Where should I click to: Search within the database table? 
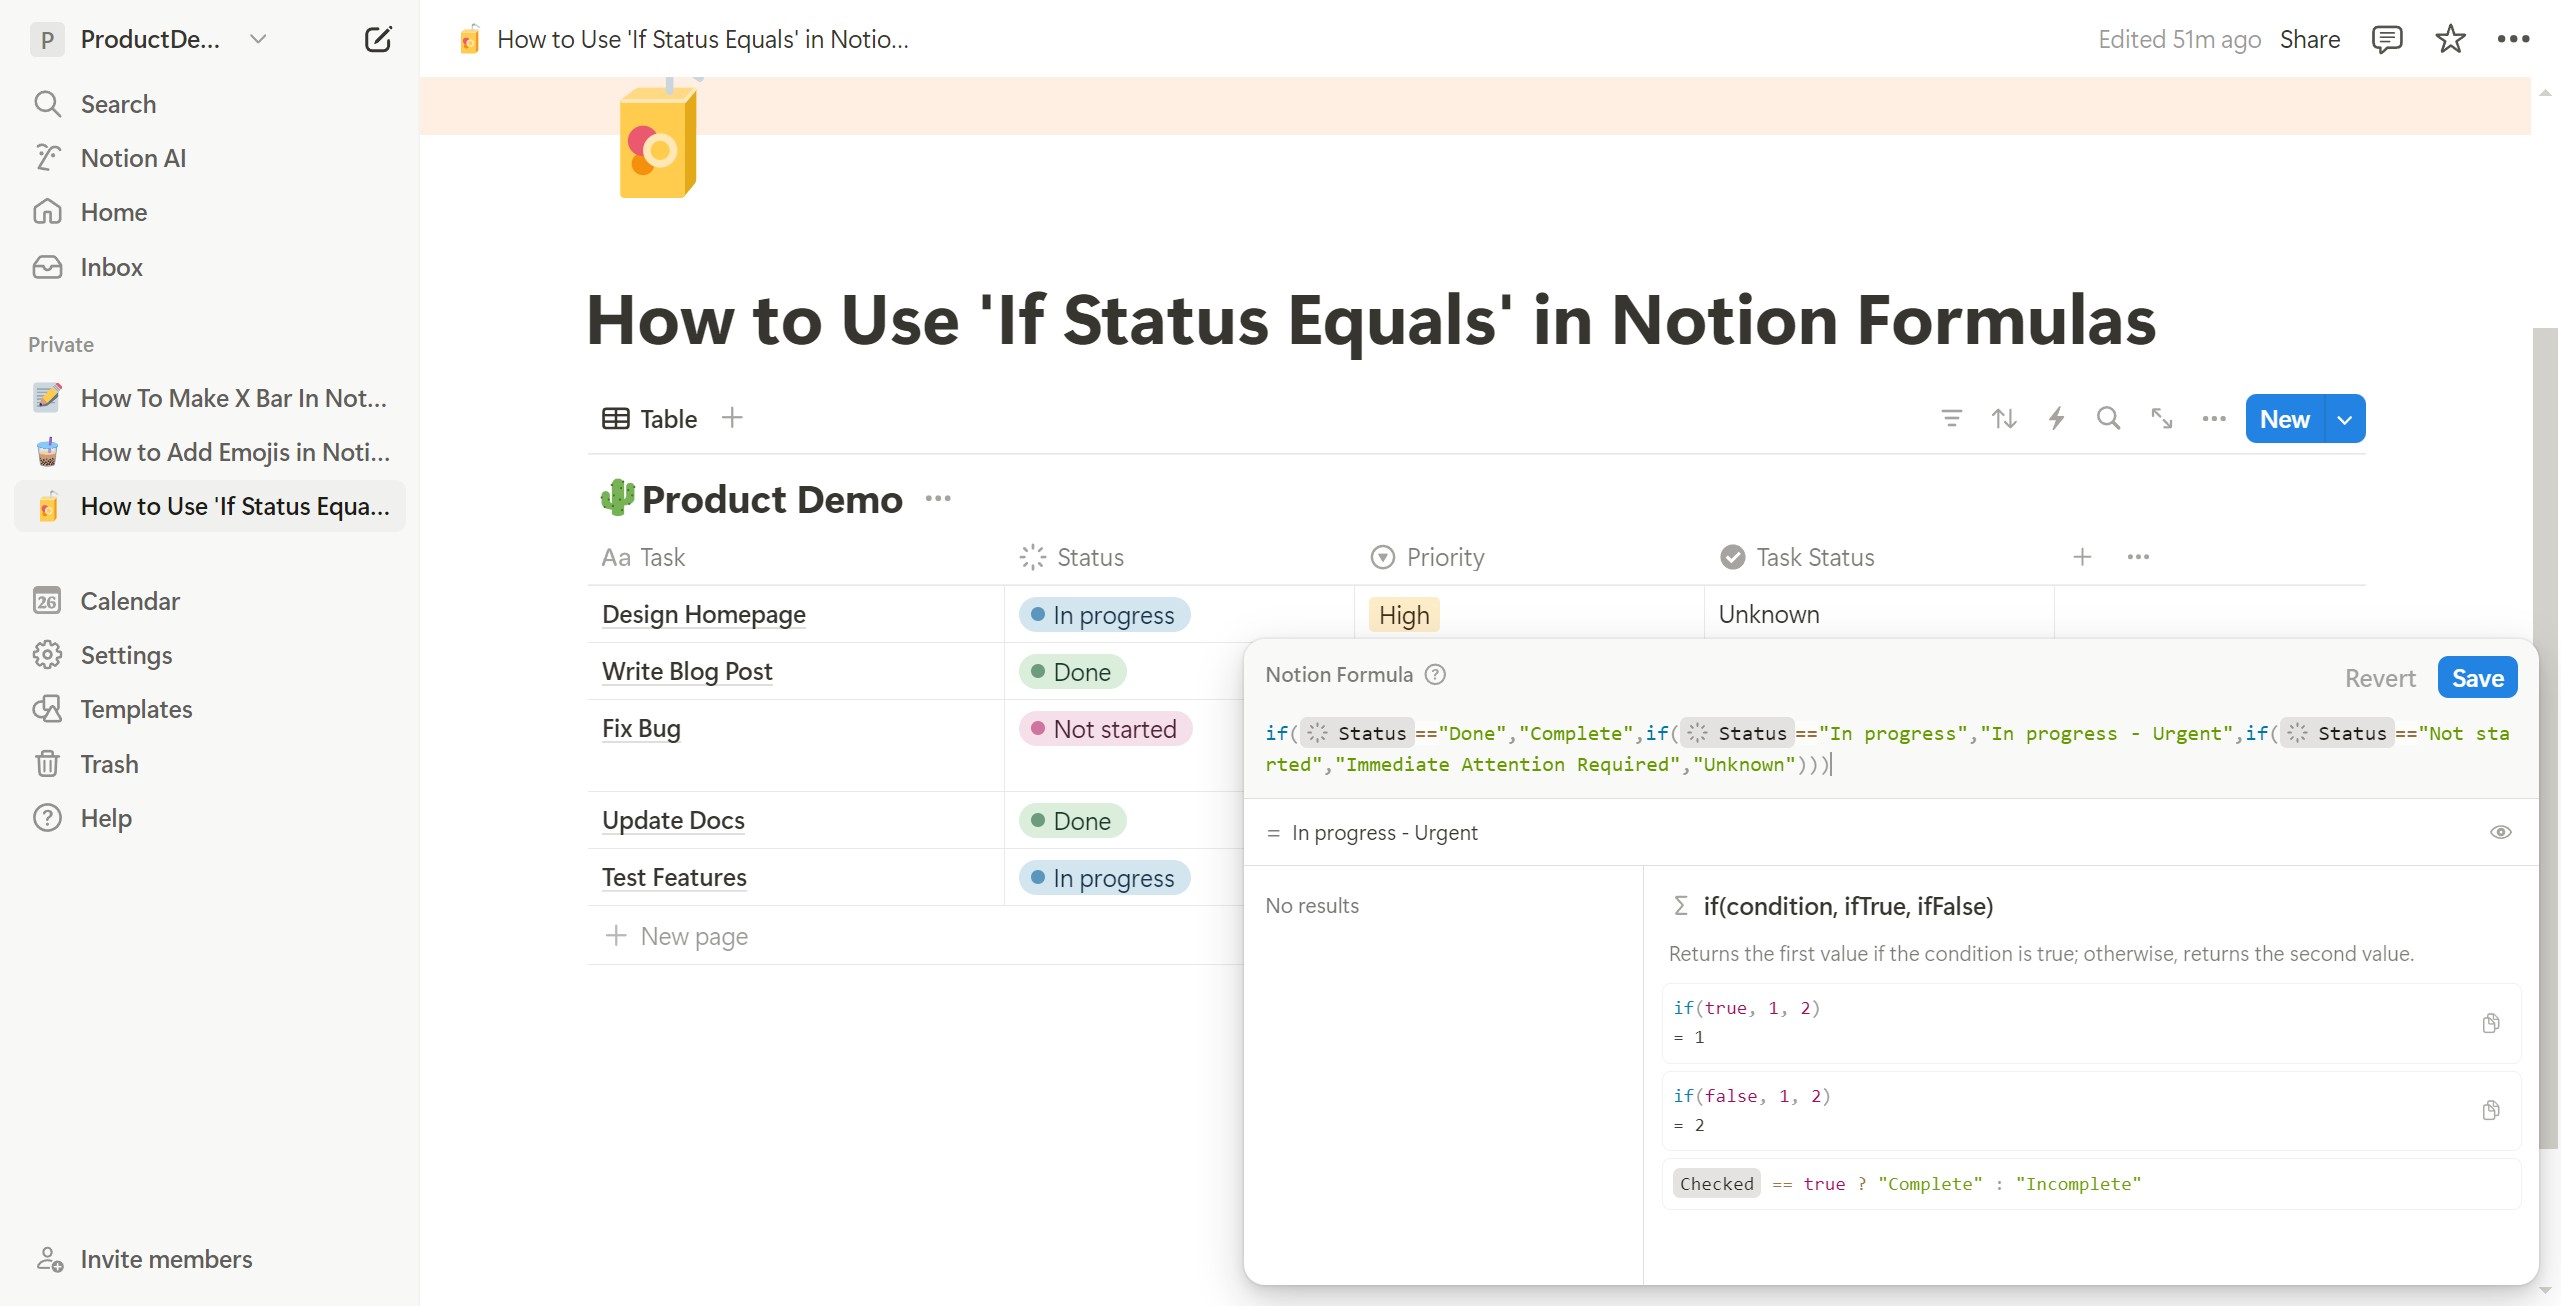(x=2108, y=418)
